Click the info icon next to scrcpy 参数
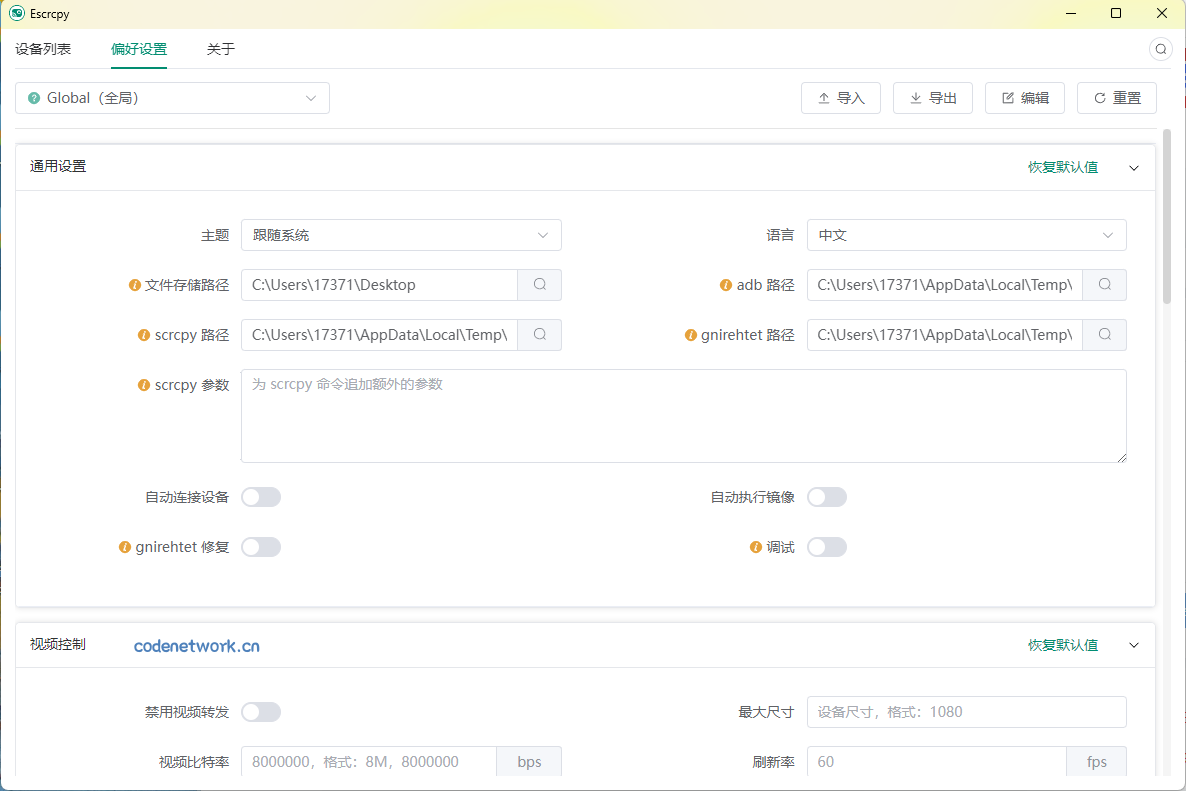Viewport: 1186px width, 791px height. [142, 384]
